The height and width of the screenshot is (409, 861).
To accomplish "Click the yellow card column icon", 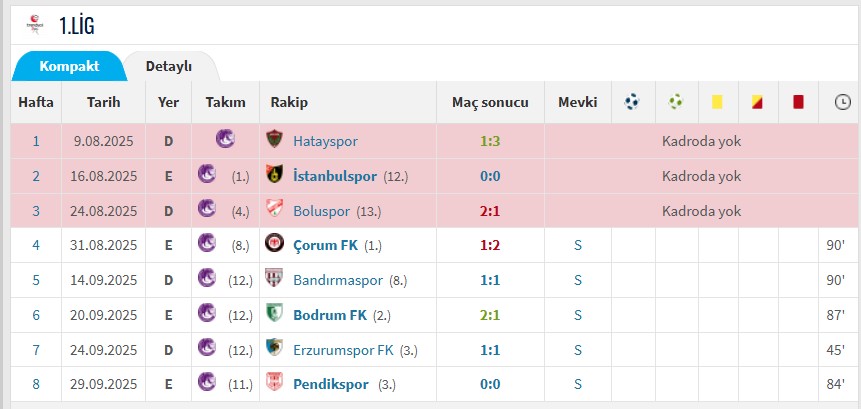I will 716,102.
